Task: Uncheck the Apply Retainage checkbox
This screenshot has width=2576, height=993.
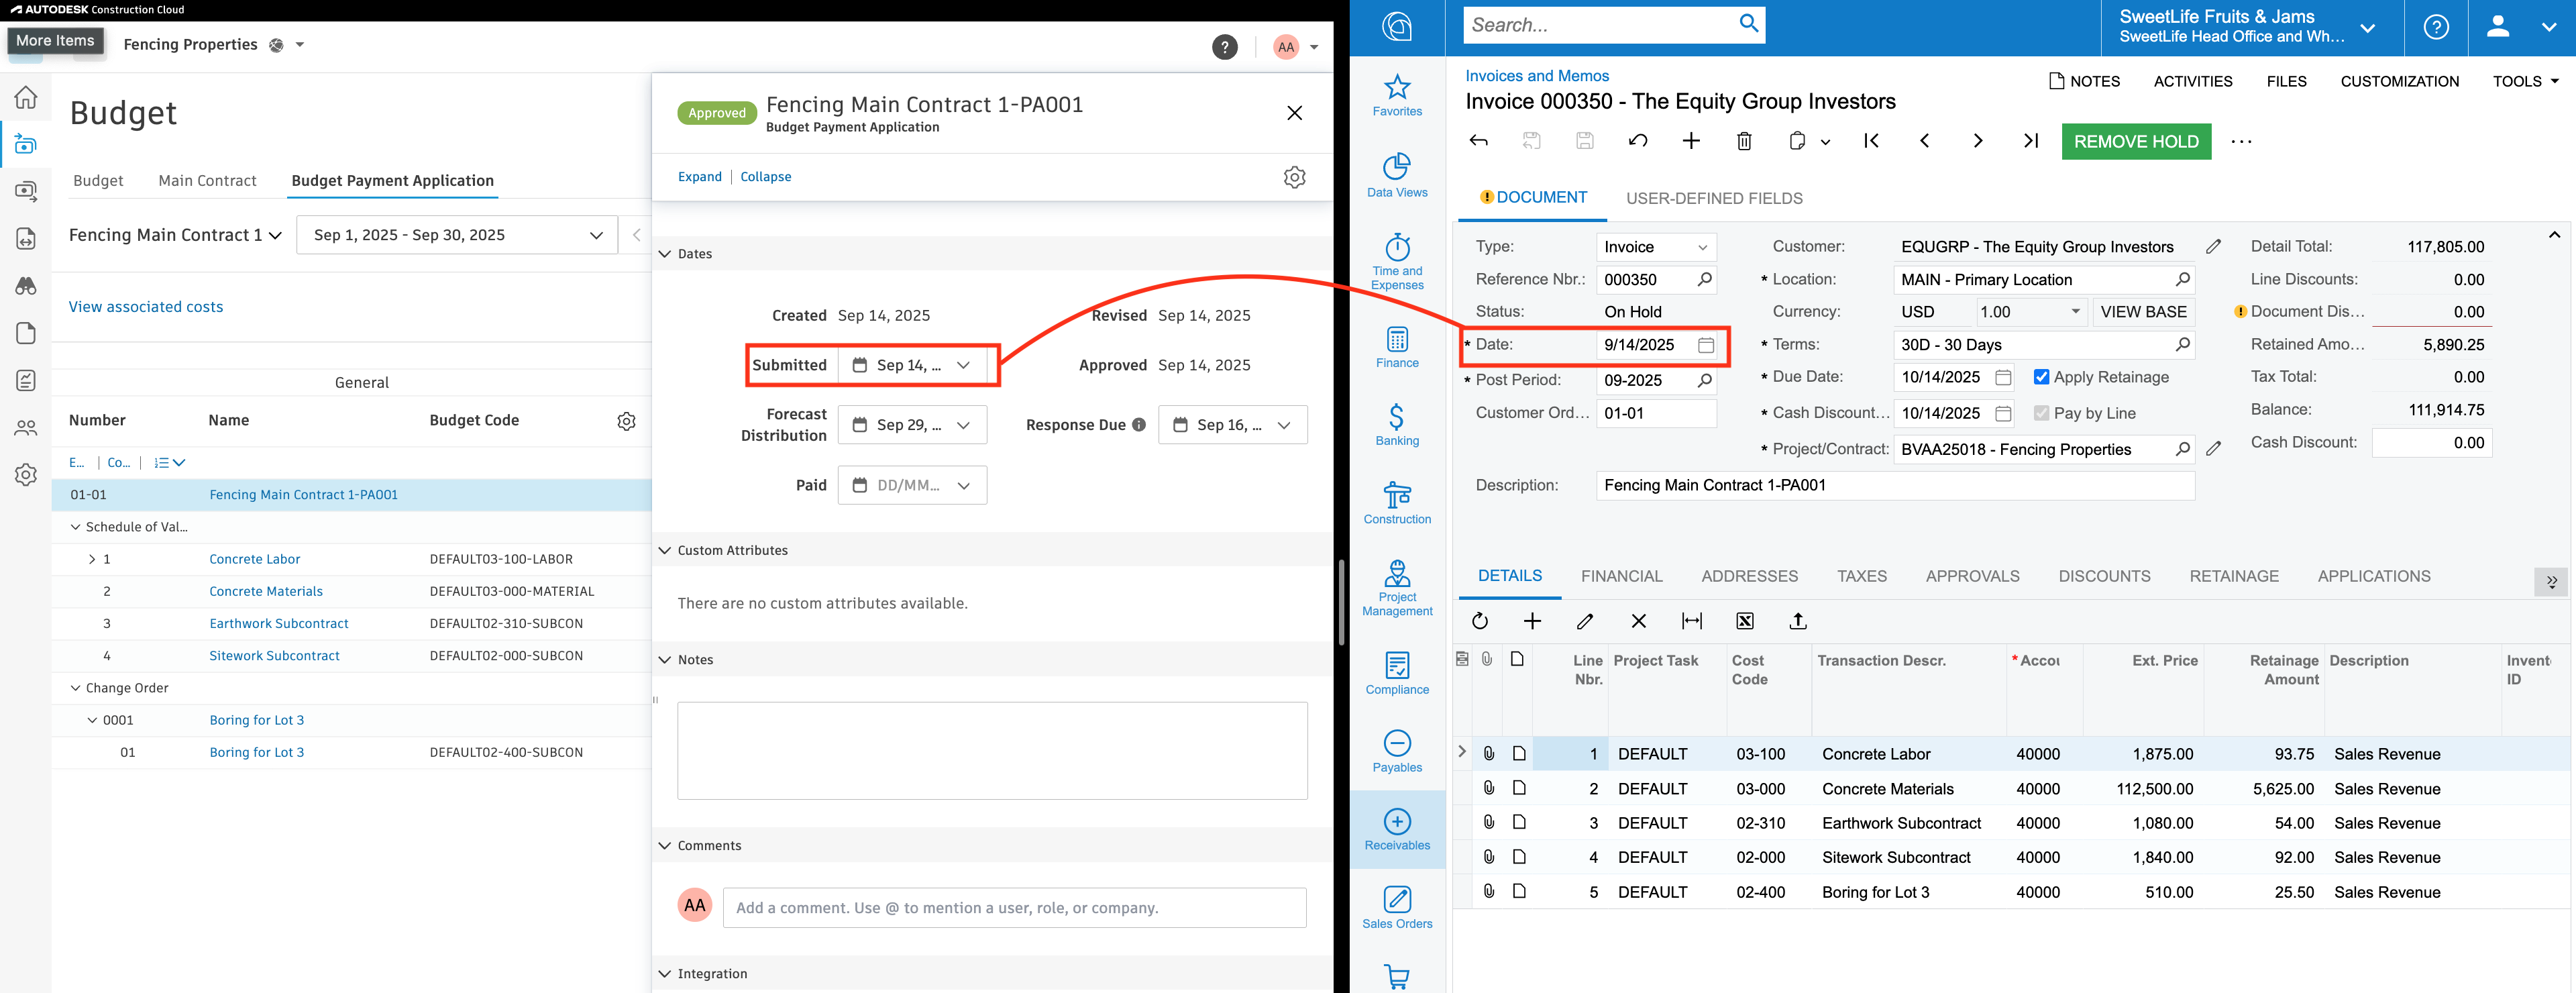Action: tap(2041, 377)
